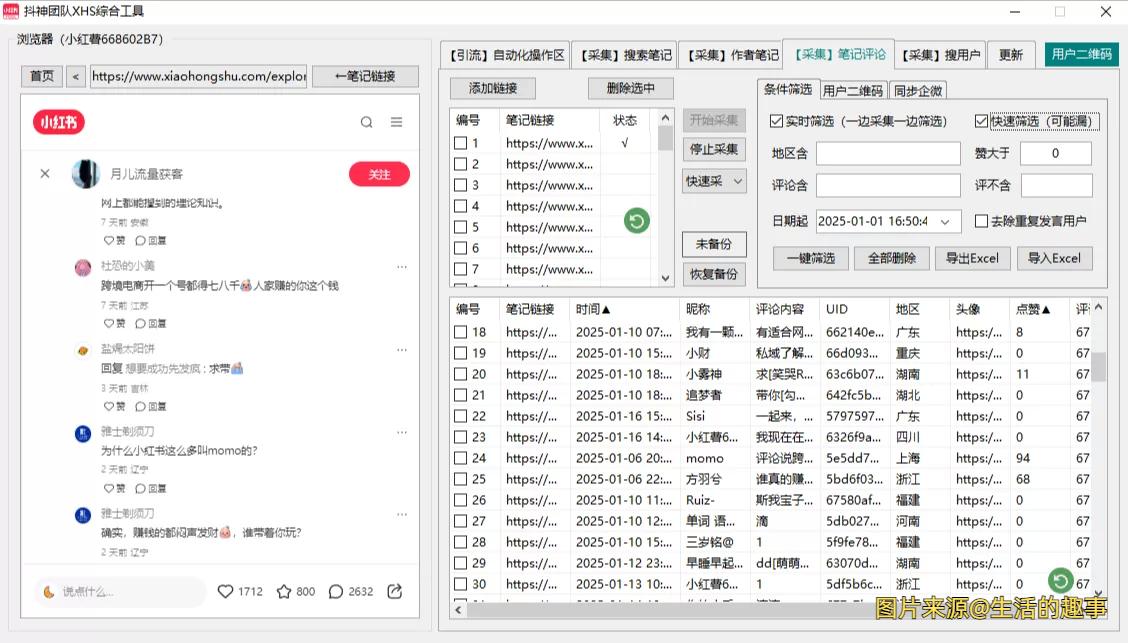Uncheck 实时筛选 real-time filtering
Image resolution: width=1128 pixels, height=643 pixels.
pyautogui.click(x=775, y=121)
